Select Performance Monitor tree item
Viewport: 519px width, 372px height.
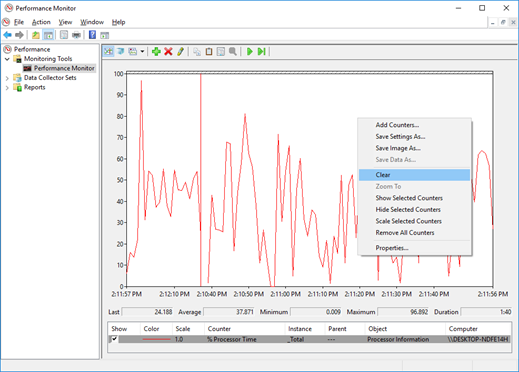pos(64,68)
